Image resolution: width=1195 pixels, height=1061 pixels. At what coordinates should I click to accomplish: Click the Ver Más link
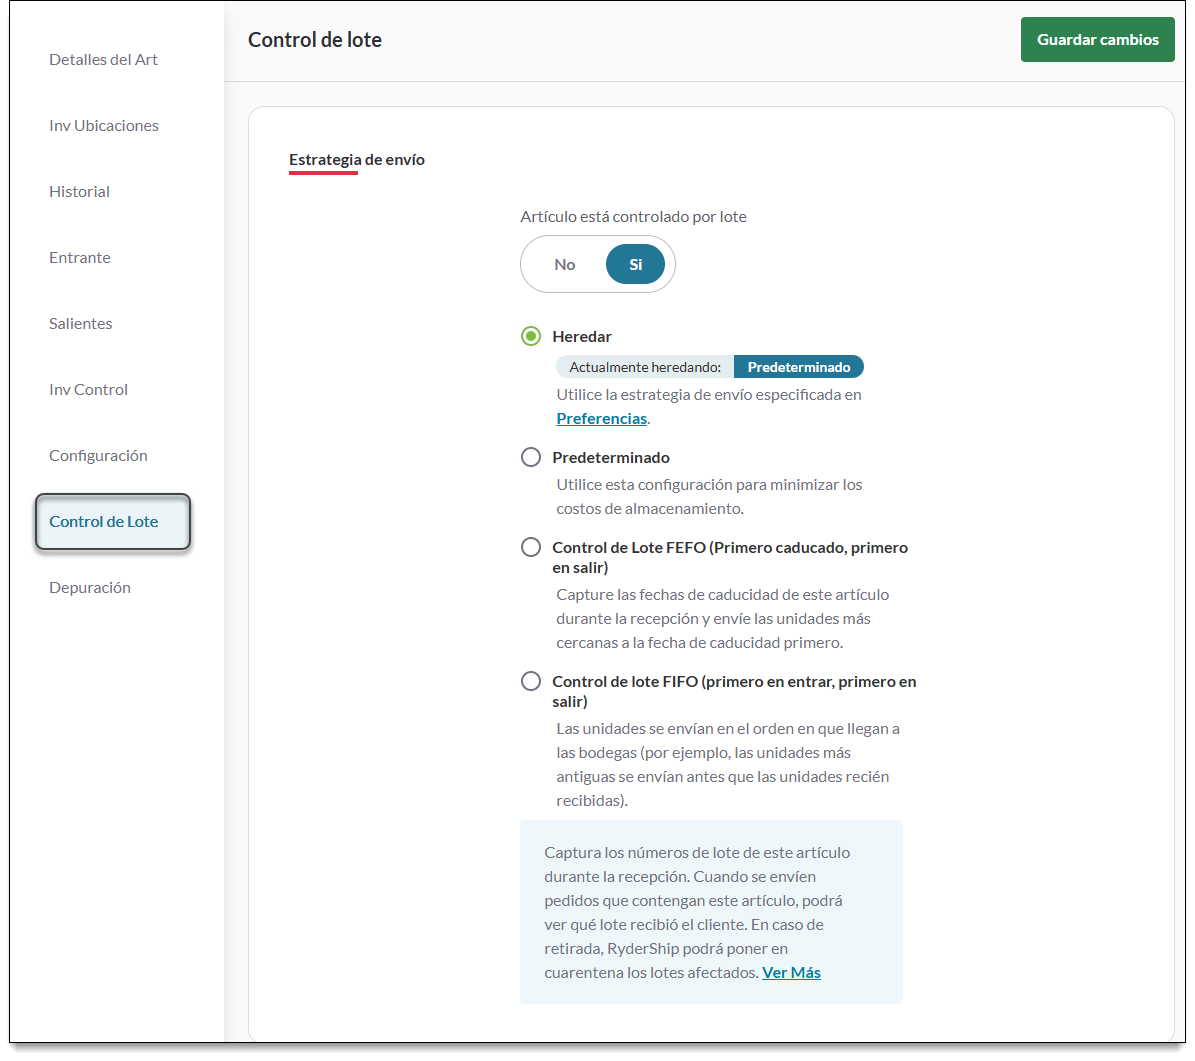pos(791,973)
